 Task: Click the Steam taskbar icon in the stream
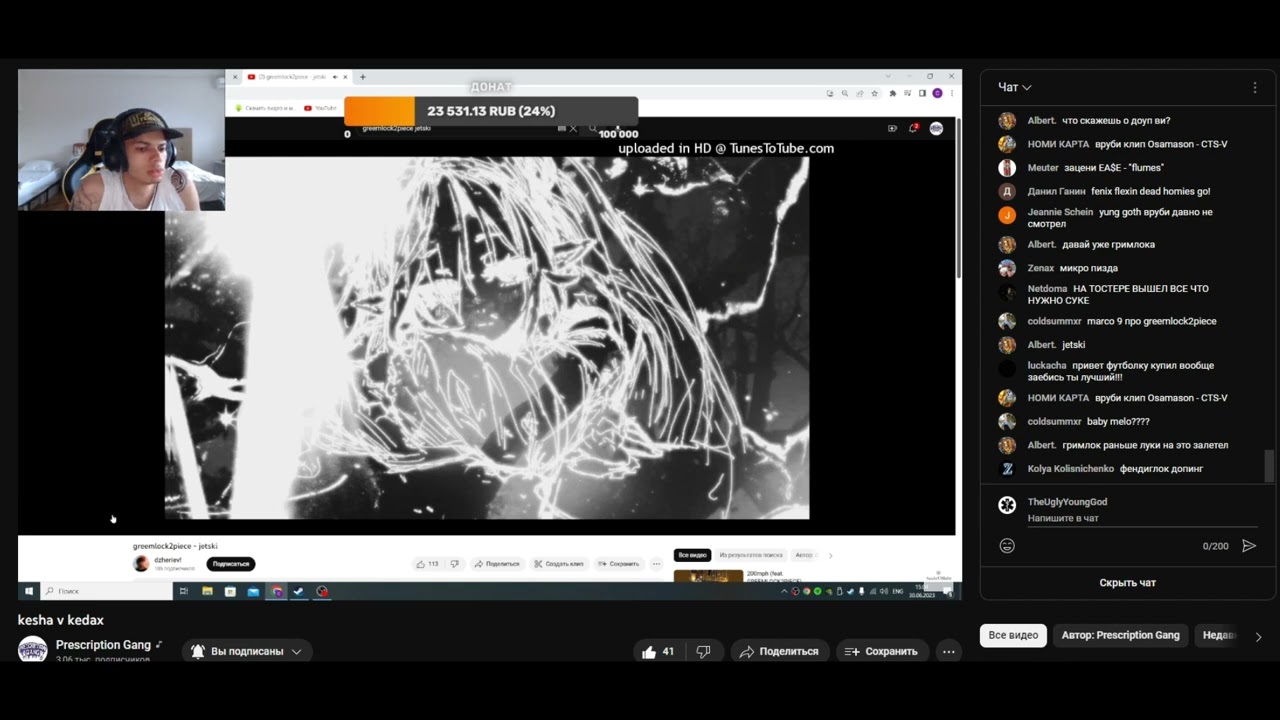tap(298, 592)
